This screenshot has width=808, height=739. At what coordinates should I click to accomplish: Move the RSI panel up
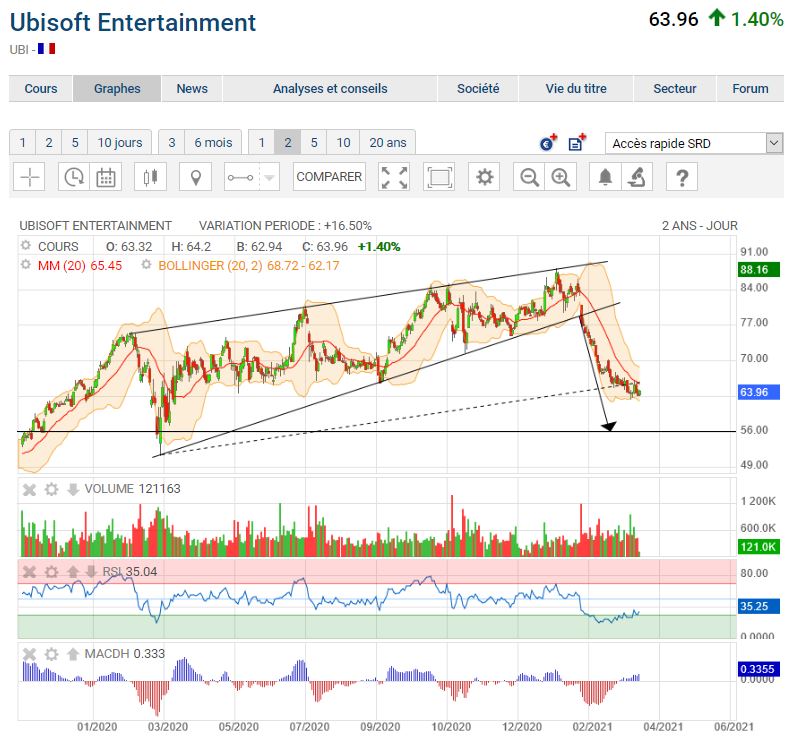point(73,572)
